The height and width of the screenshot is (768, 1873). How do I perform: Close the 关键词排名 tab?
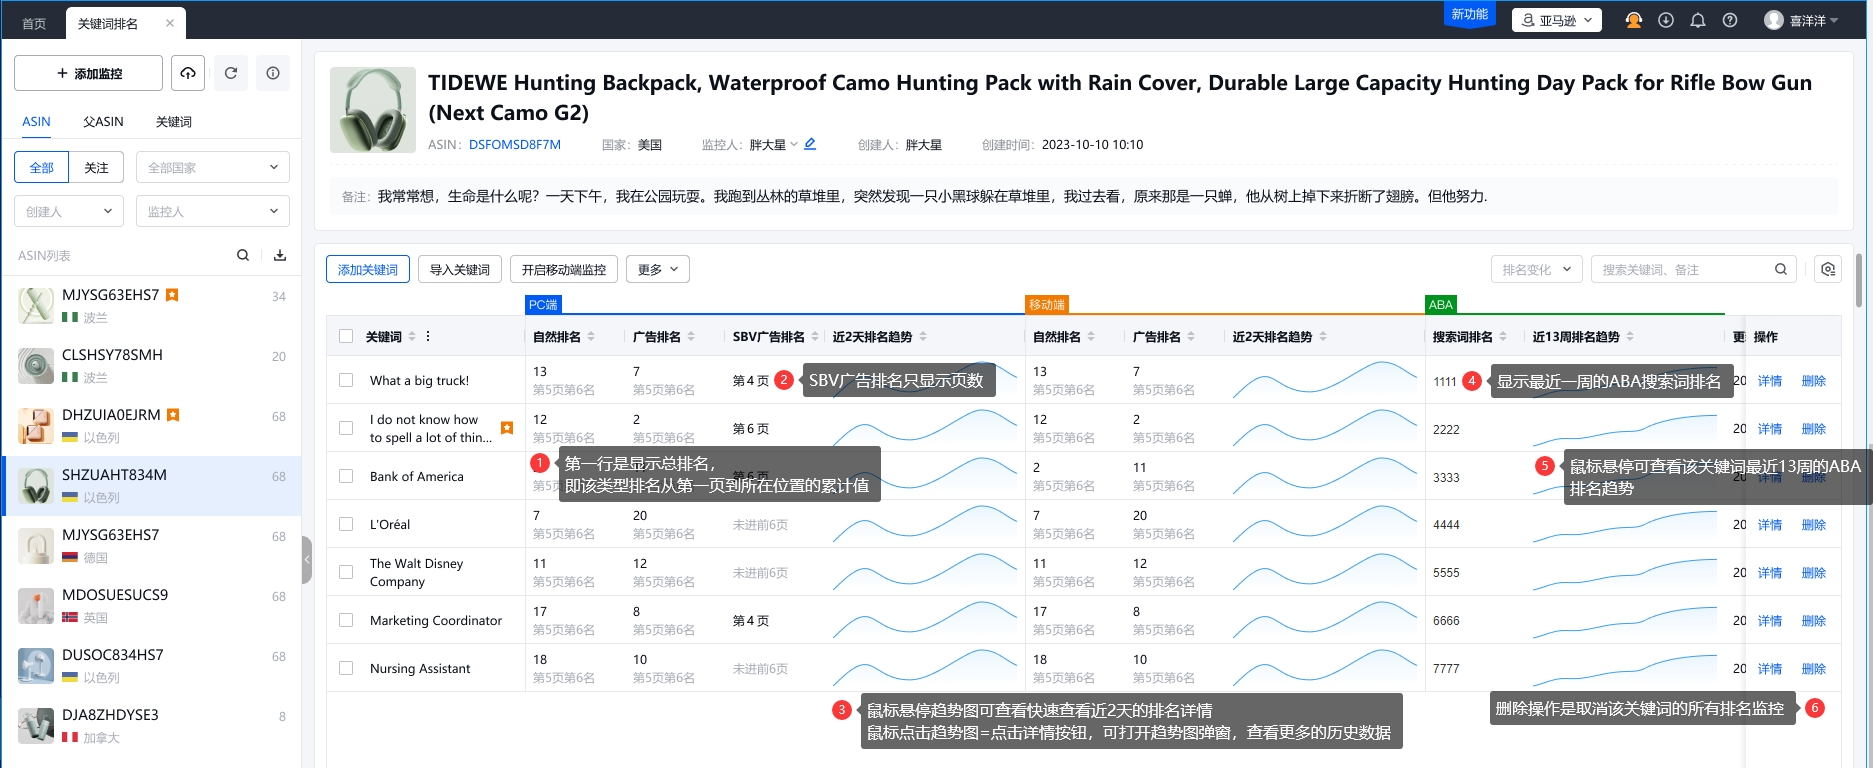[x=170, y=23]
